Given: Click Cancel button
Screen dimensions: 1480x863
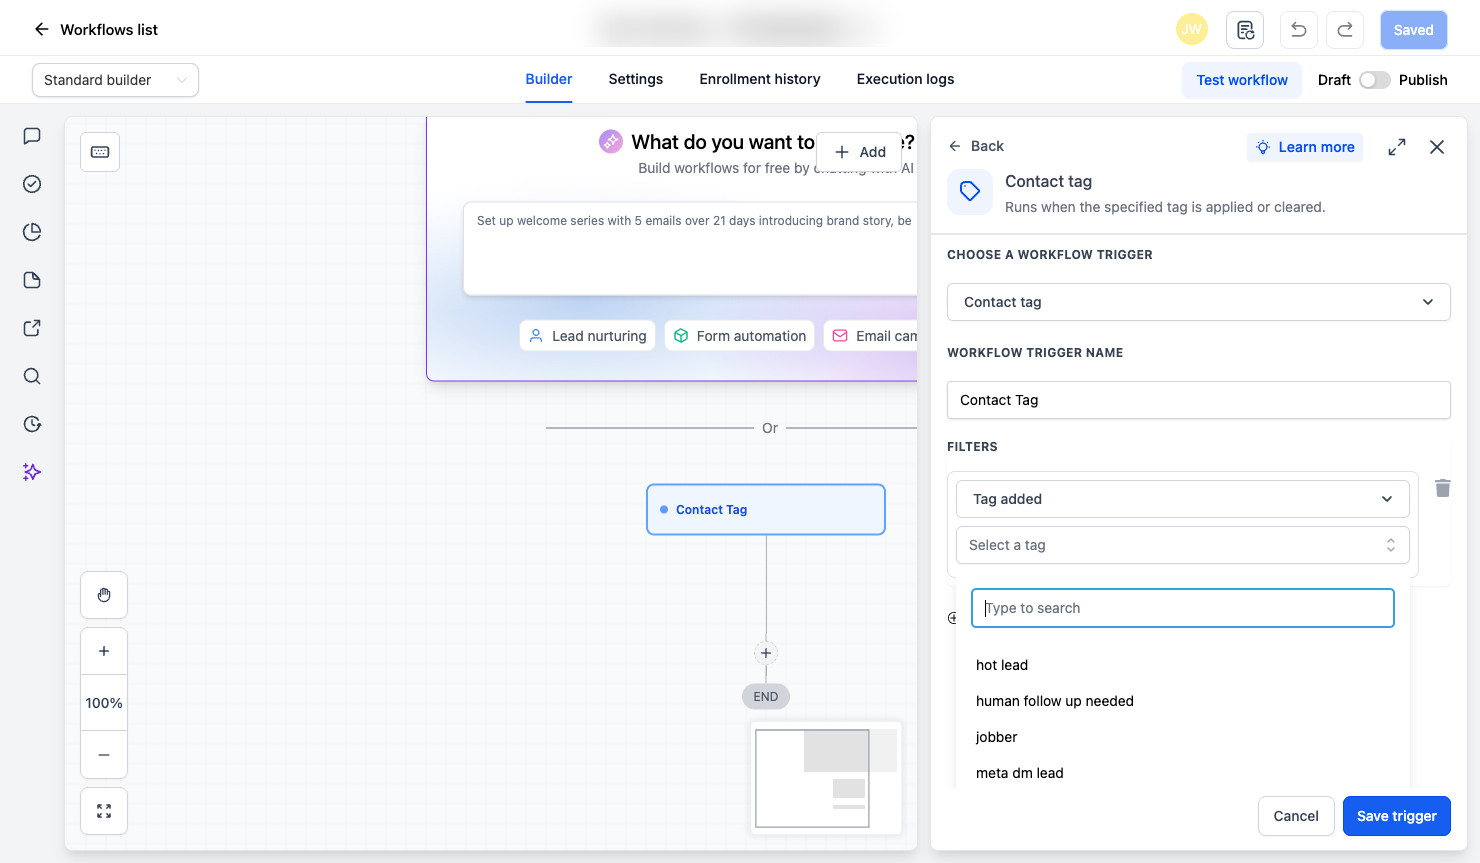Looking at the screenshot, I should (1296, 816).
